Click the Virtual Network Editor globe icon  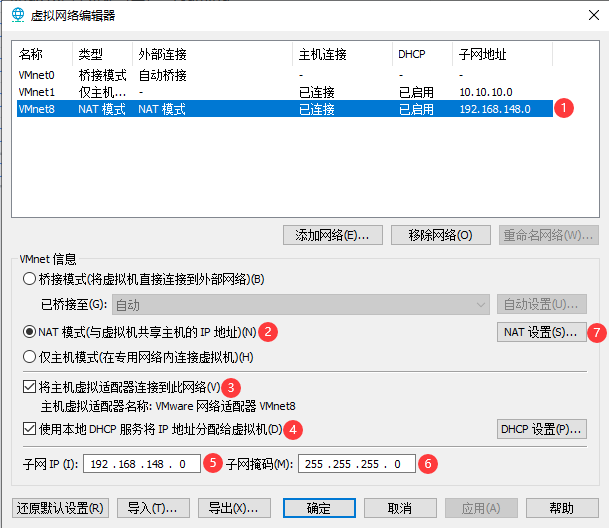(x=18, y=15)
